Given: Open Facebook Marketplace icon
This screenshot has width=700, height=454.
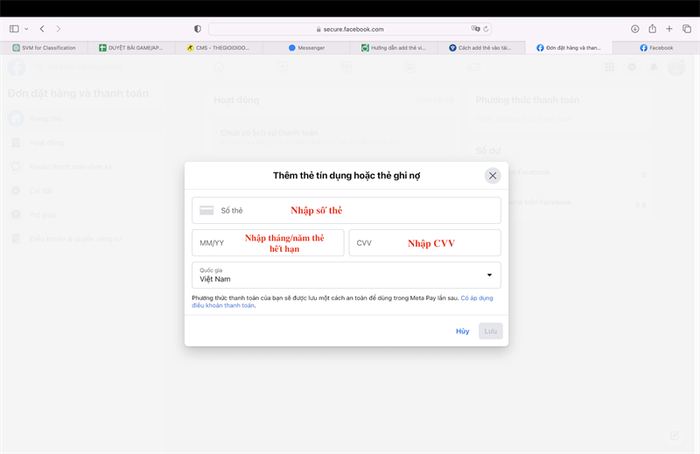Looking at the screenshot, I should click(346, 67).
